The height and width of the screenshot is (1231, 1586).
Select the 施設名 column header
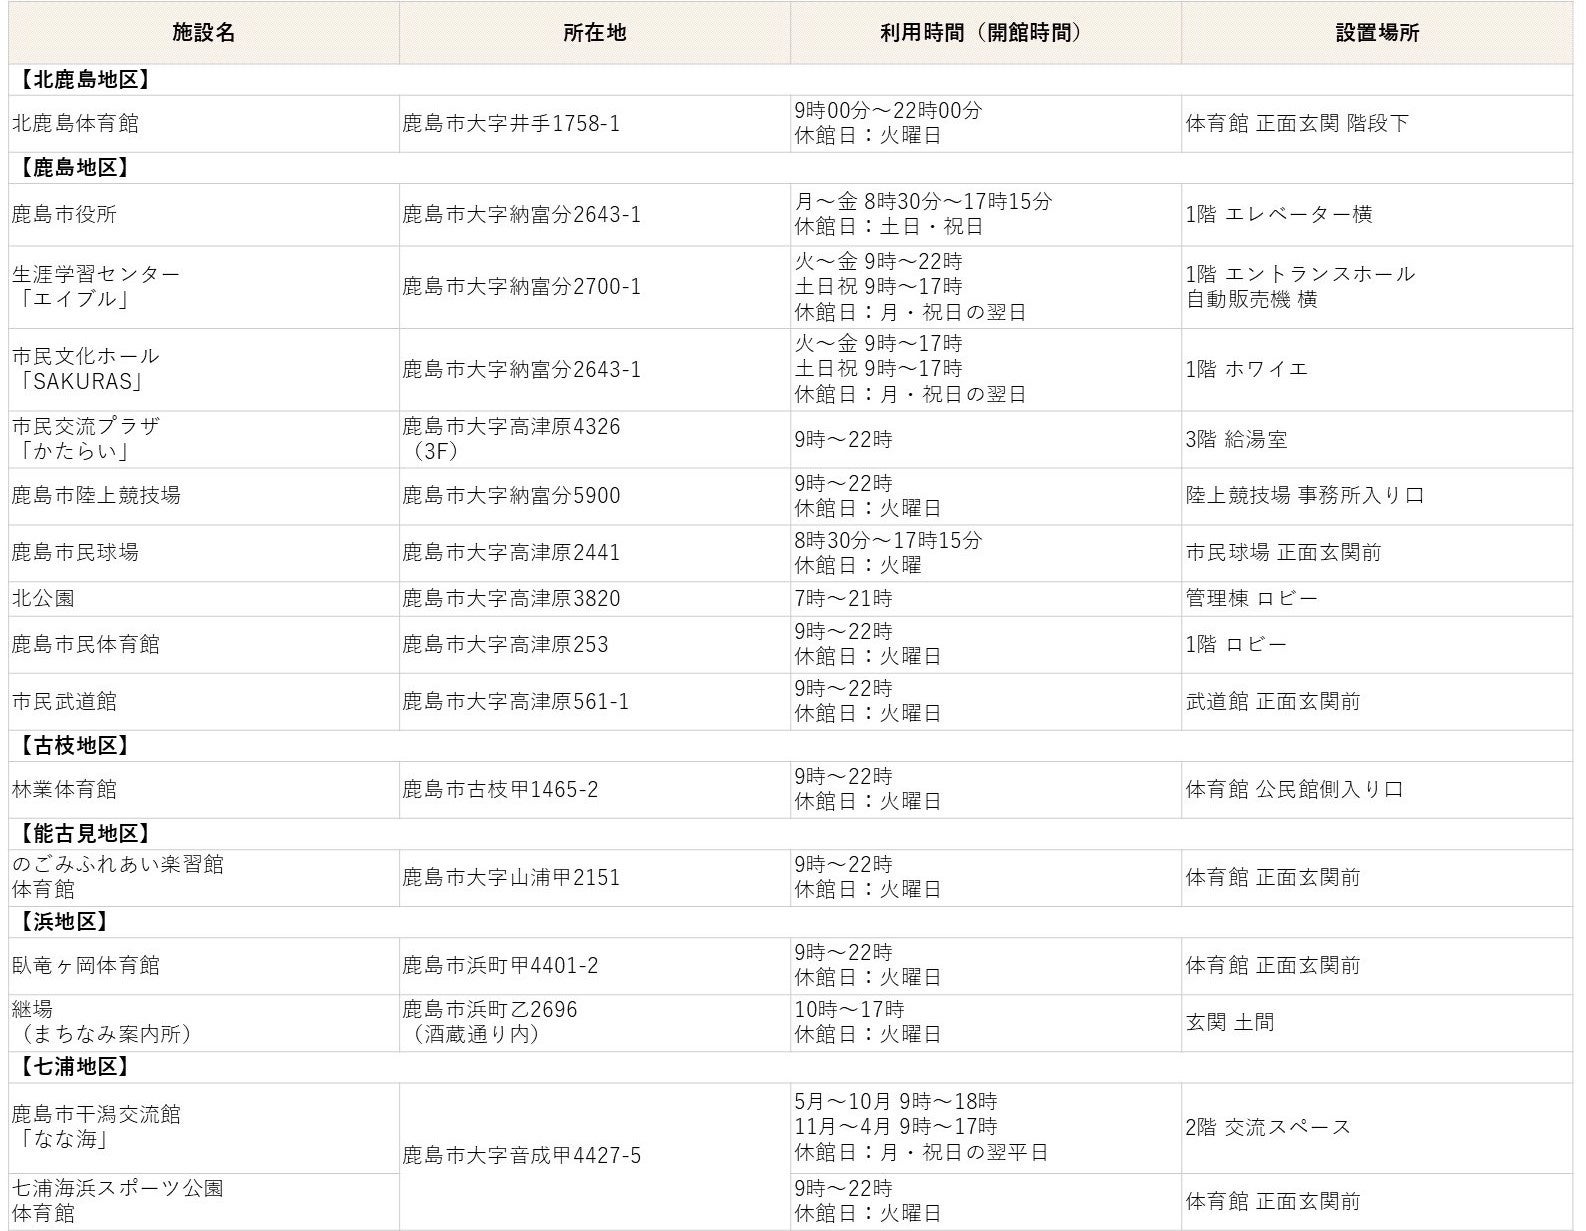click(x=203, y=33)
